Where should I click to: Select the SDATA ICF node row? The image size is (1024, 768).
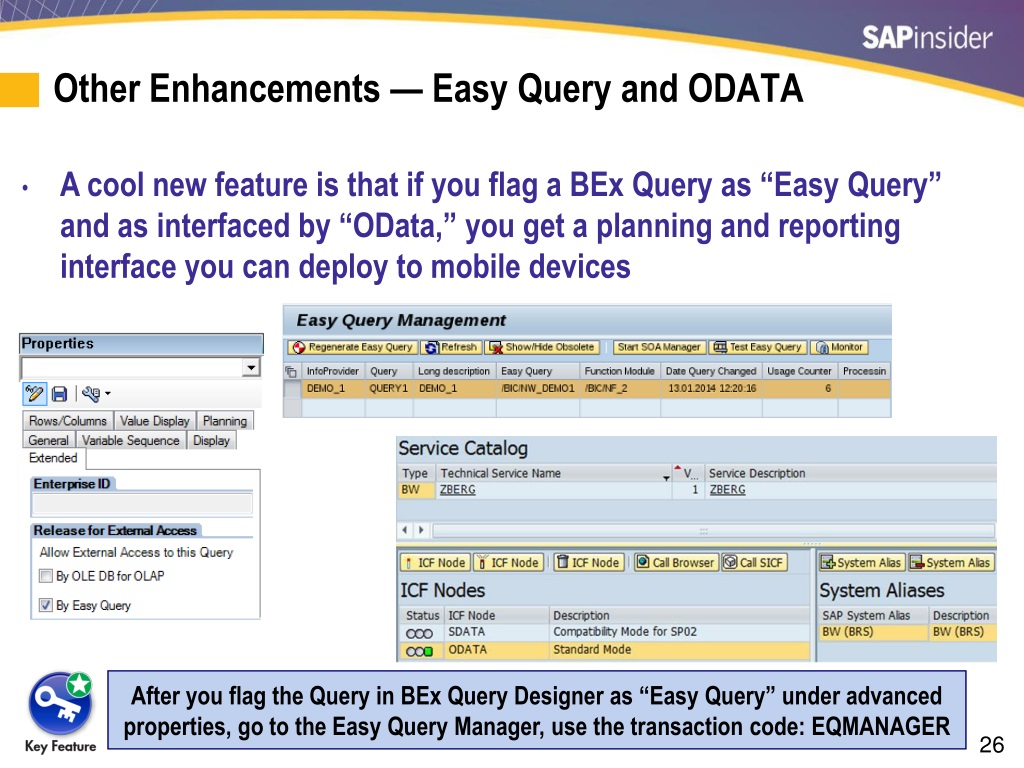604,632
